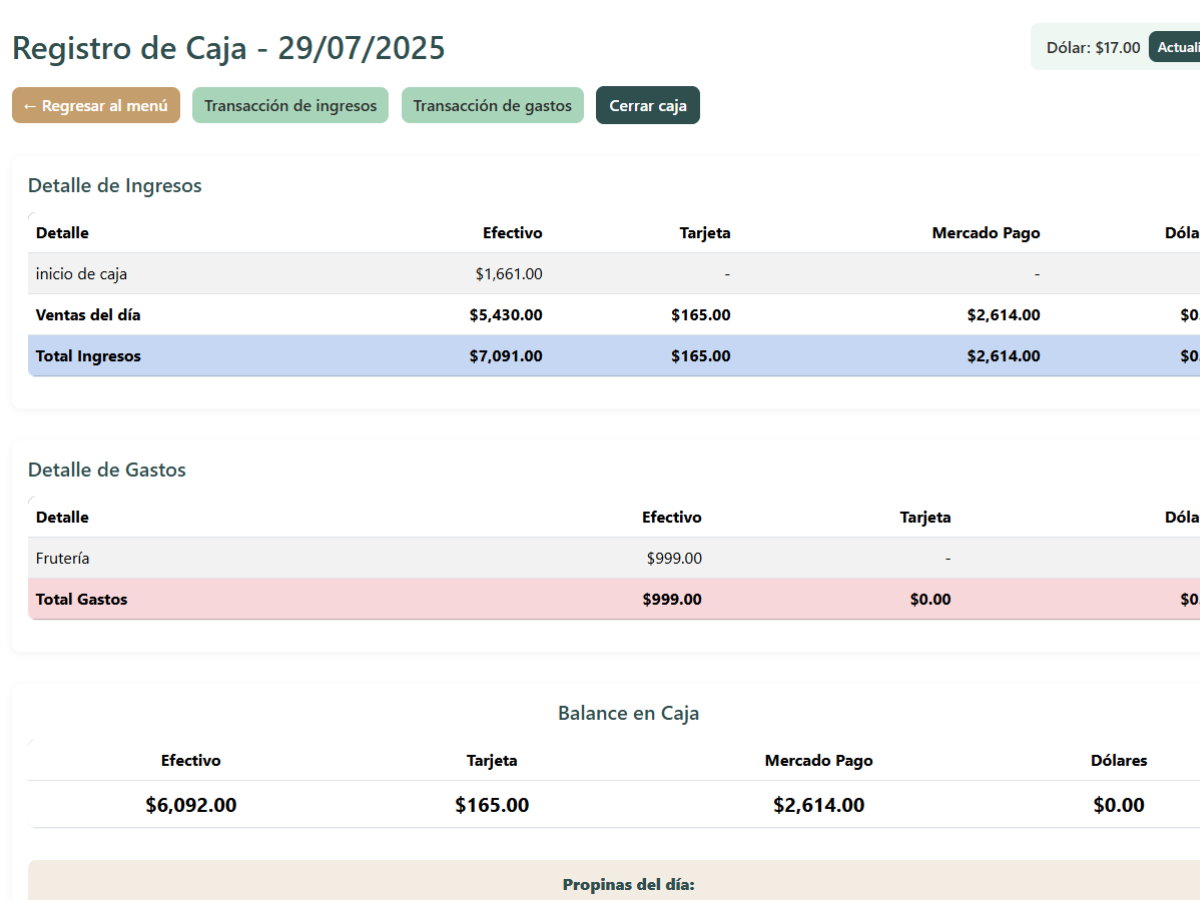Viewport: 1200px width, 900px height.
Task: Update the dollar rate with Actualizar
Action: click(x=1176, y=47)
